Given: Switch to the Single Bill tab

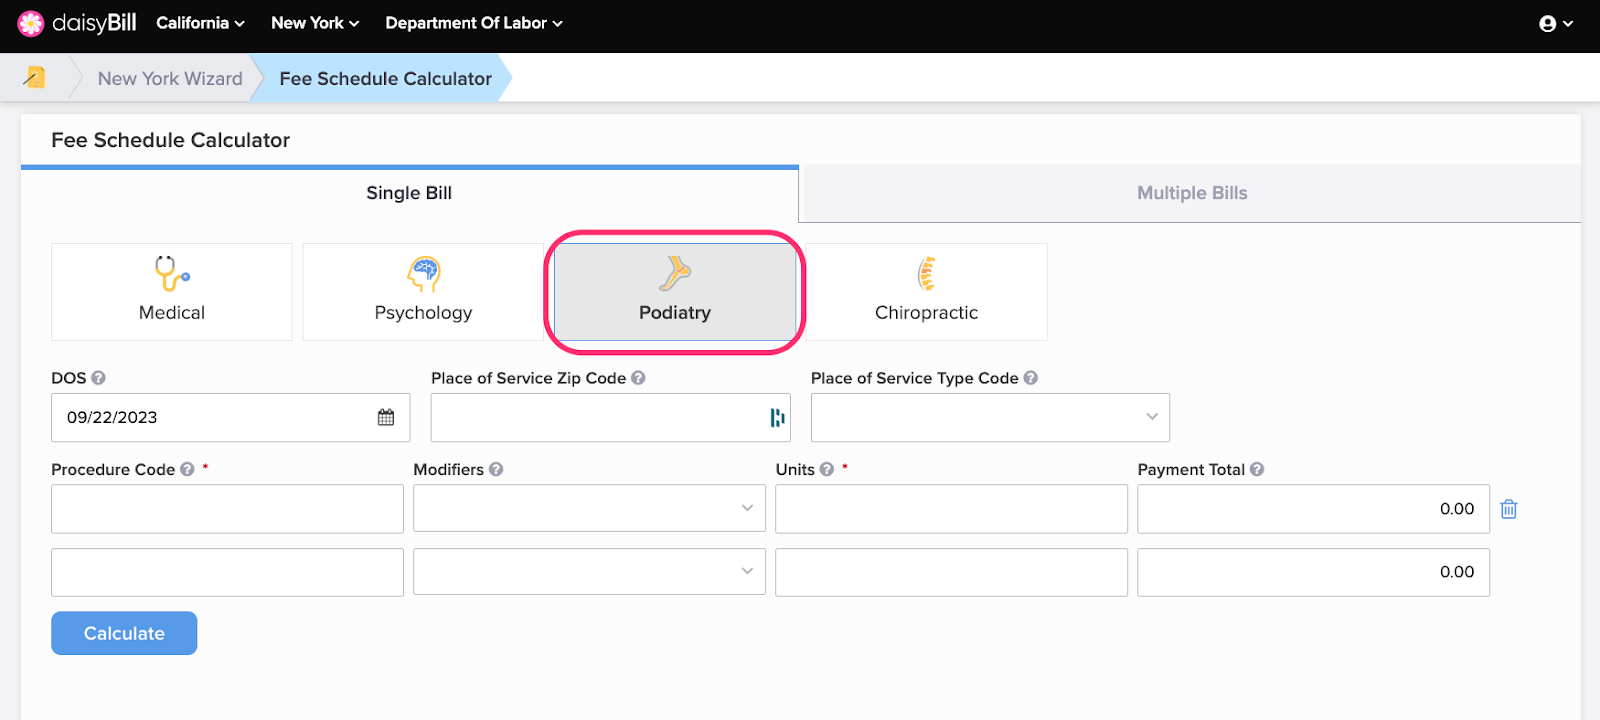Looking at the screenshot, I should pyautogui.click(x=409, y=193).
